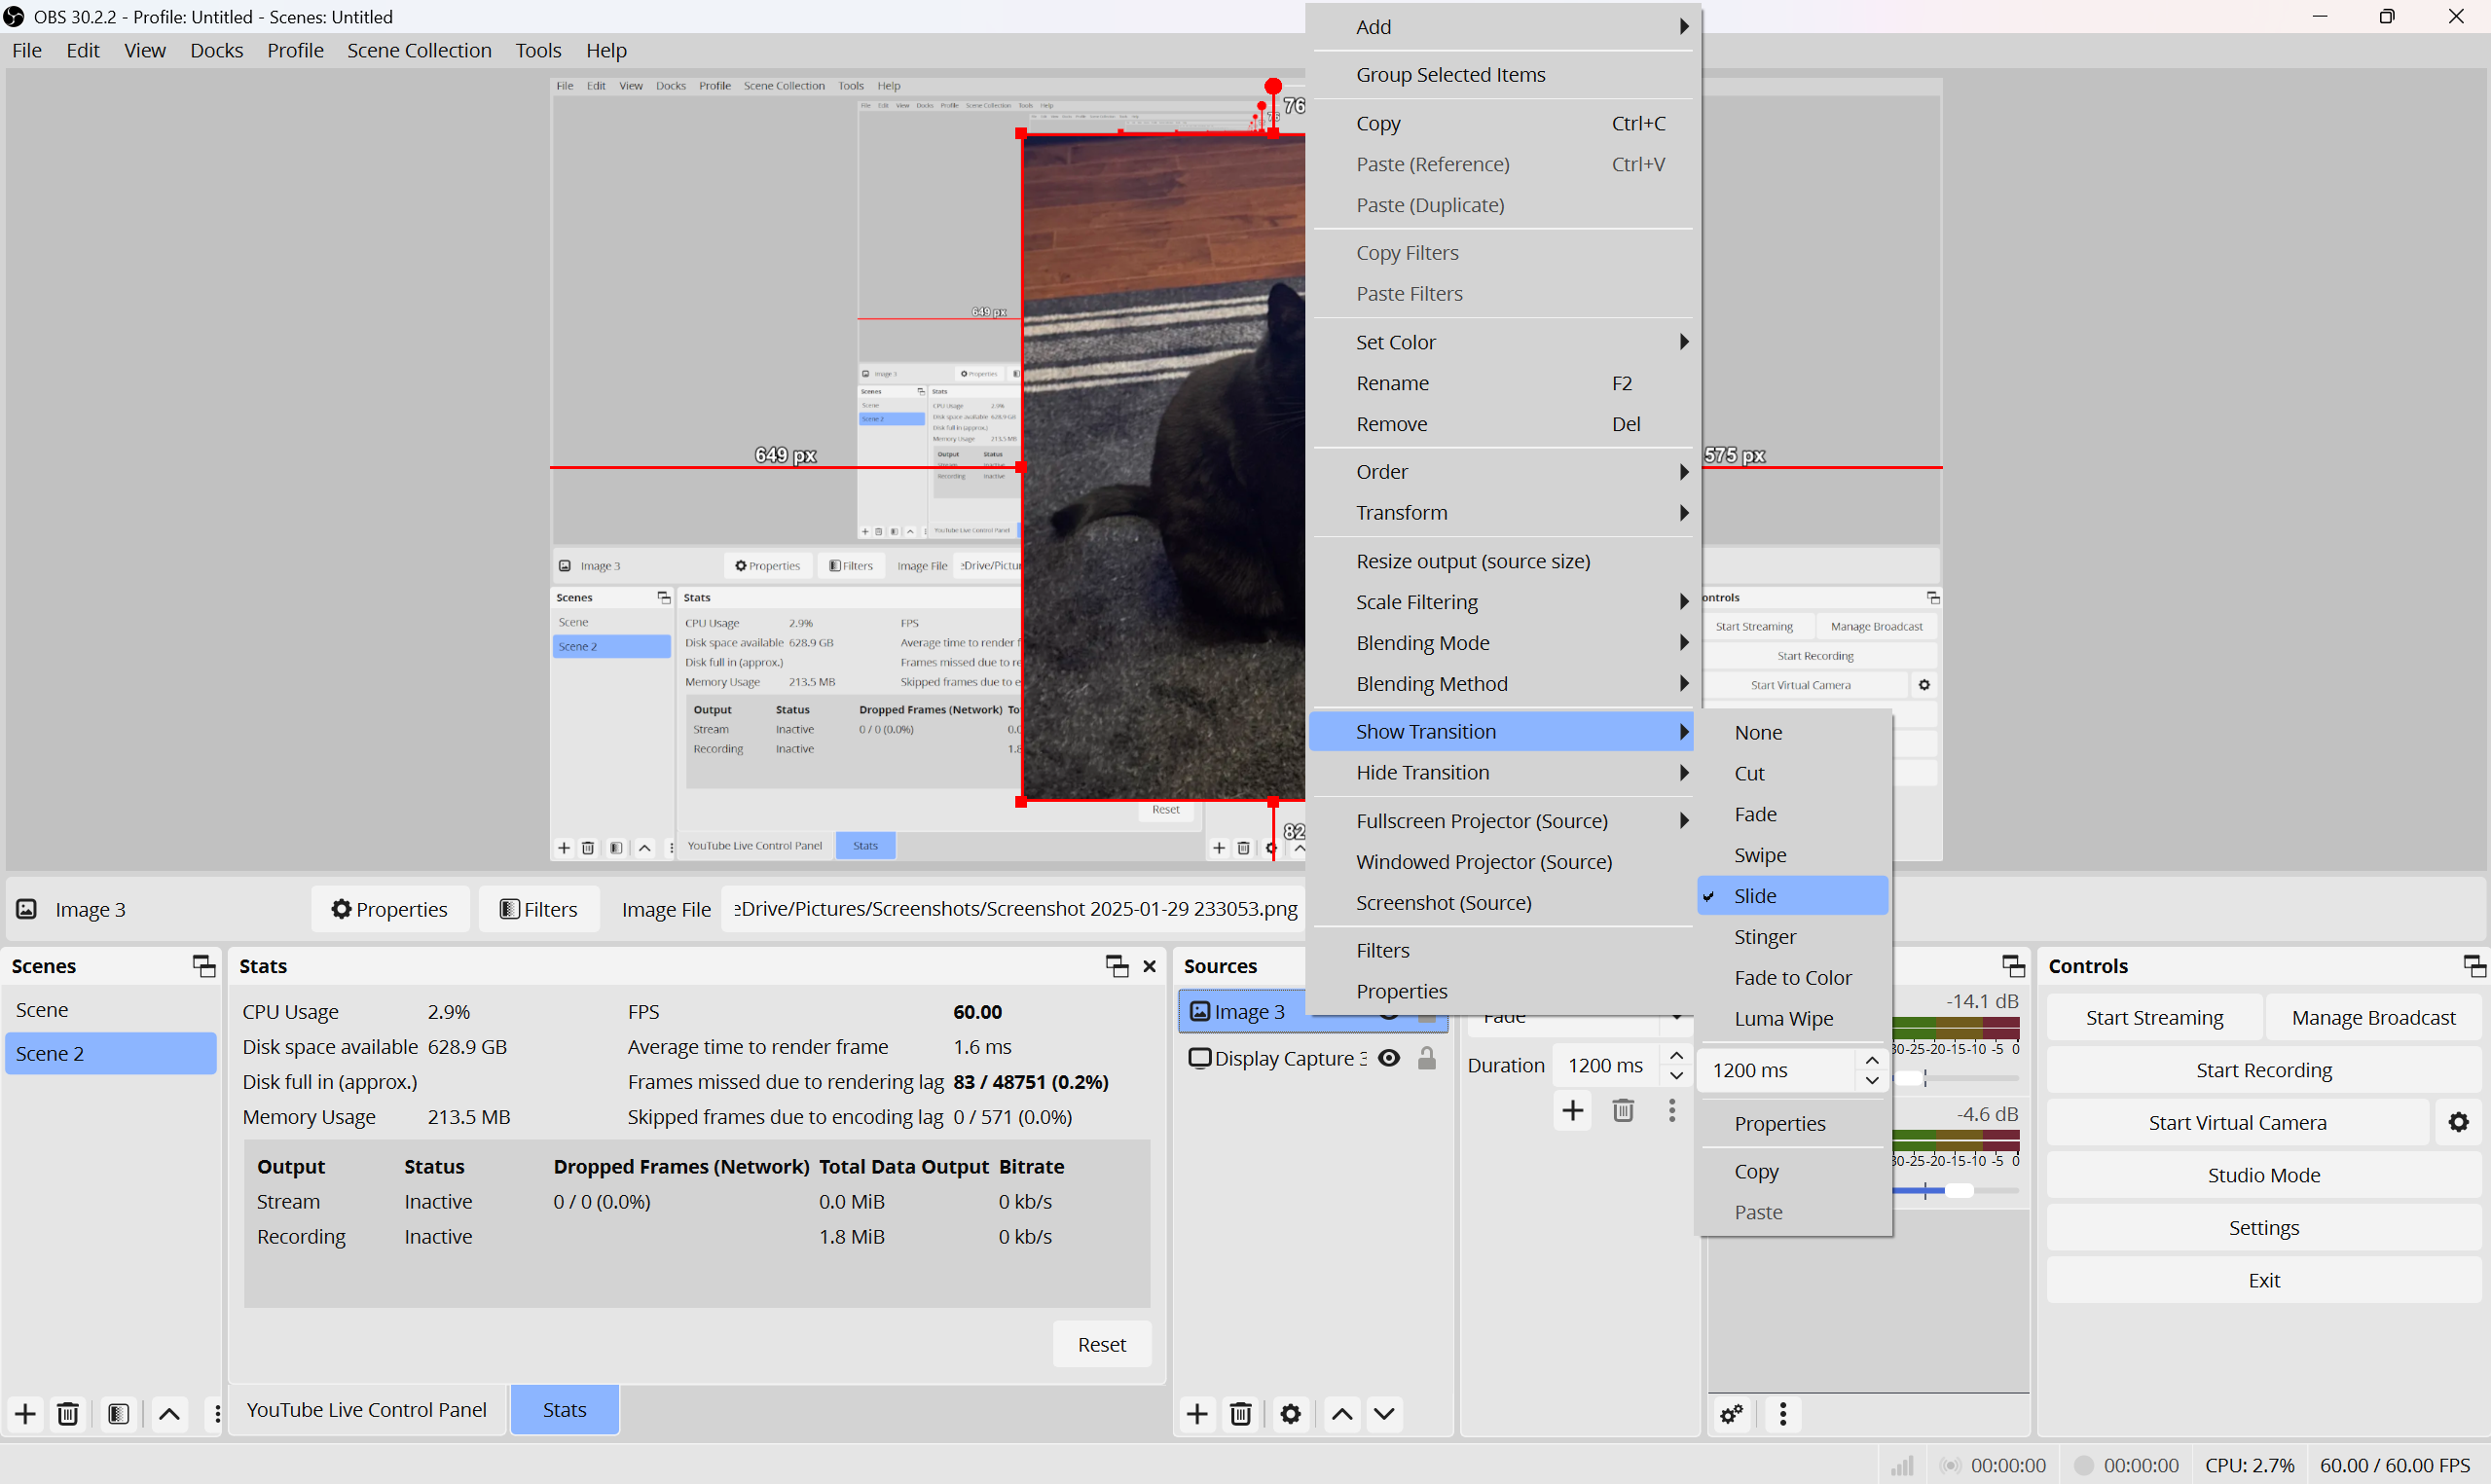2491x1484 pixels.
Task: Toggle visibility of Display Capture source
Action: coord(1389,1057)
